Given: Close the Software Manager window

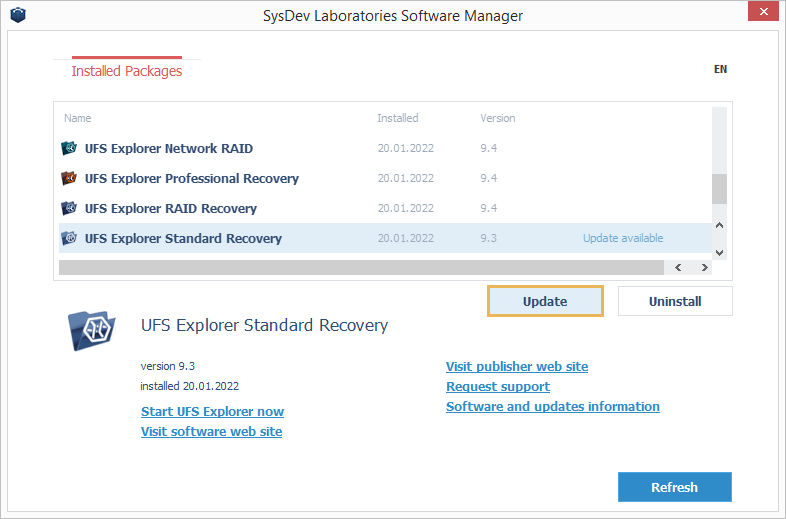Looking at the screenshot, I should pyautogui.click(x=763, y=12).
